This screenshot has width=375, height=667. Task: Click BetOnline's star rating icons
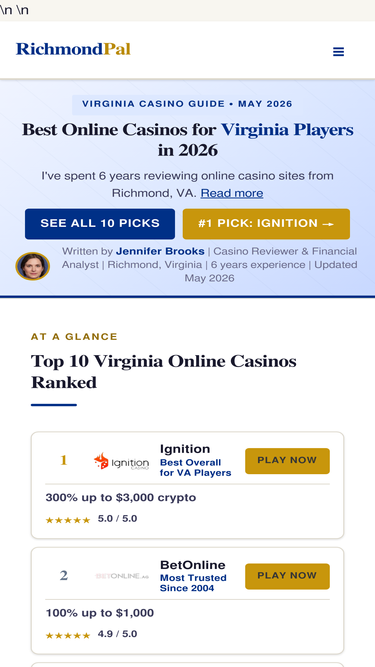pos(68,635)
